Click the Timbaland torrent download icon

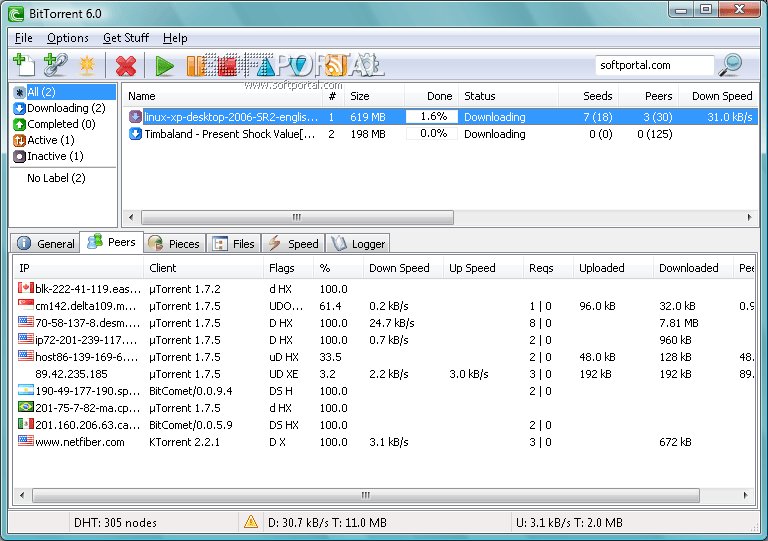tap(135, 134)
